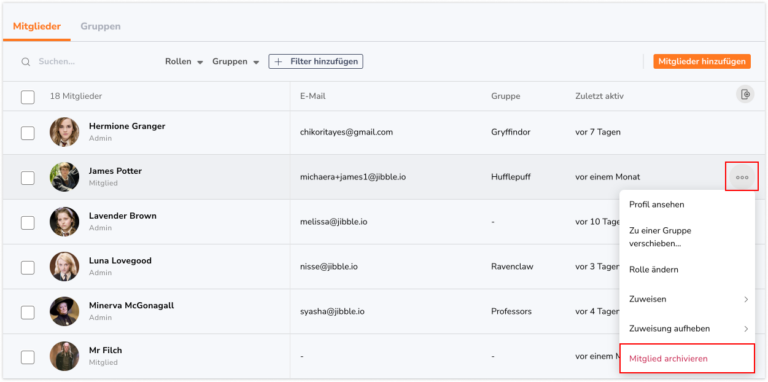Screen dimensions: 768x382
Task: Check the select-all checkbox beside 18 Mitglieder
Action: click(x=27, y=96)
